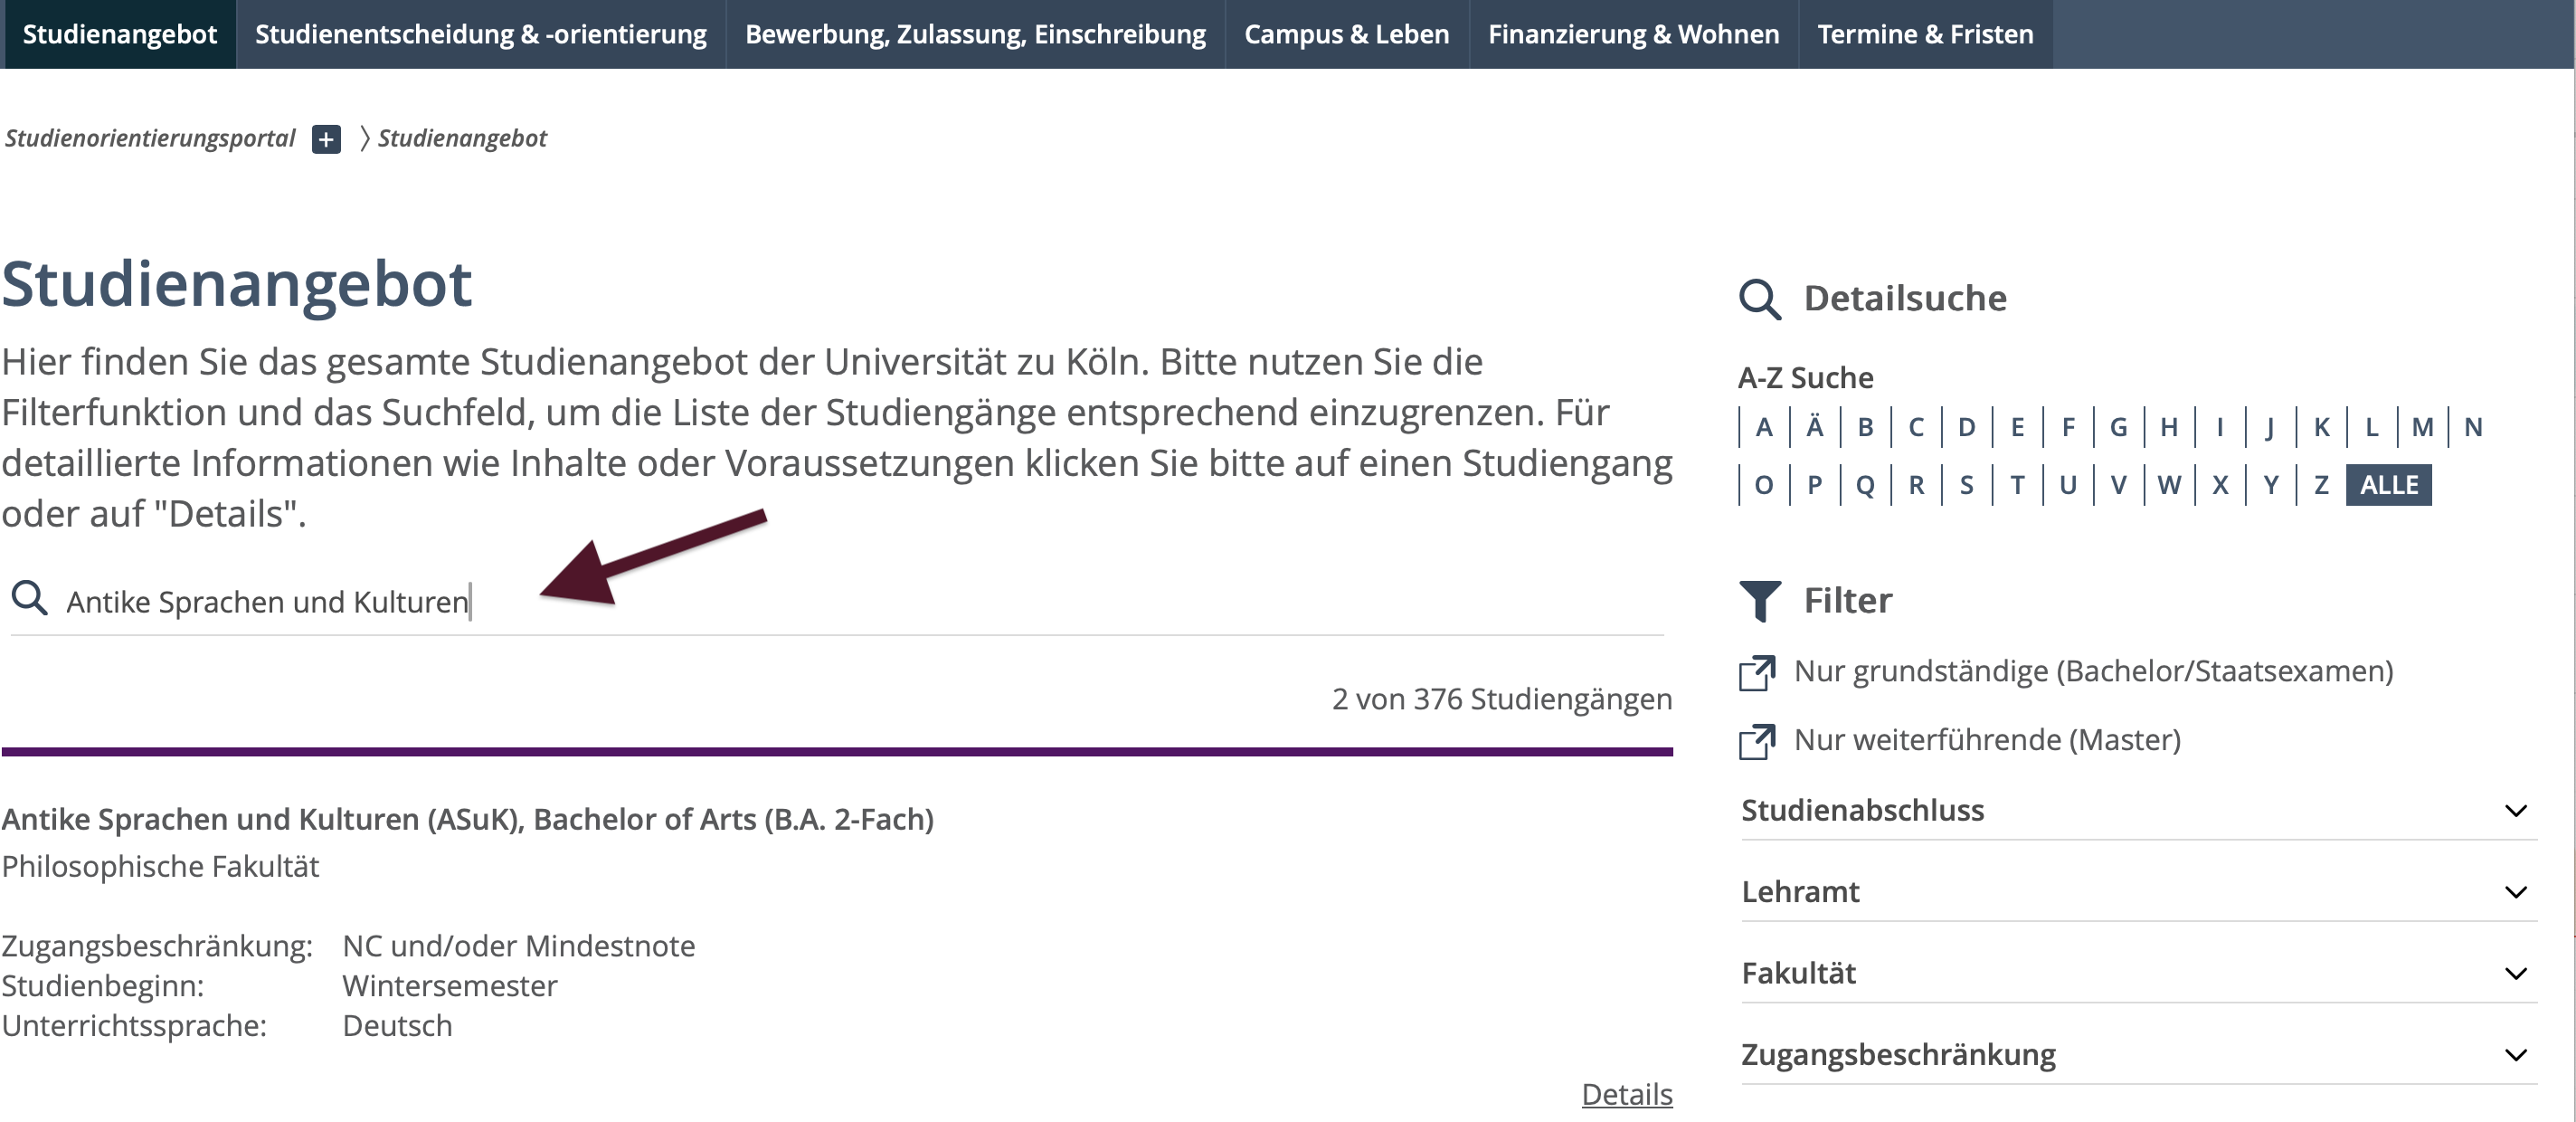This screenshot has width=2576, height=1122.
Task: Open Antike Sprachen und Kulturen course title
Action: (467, 819)
